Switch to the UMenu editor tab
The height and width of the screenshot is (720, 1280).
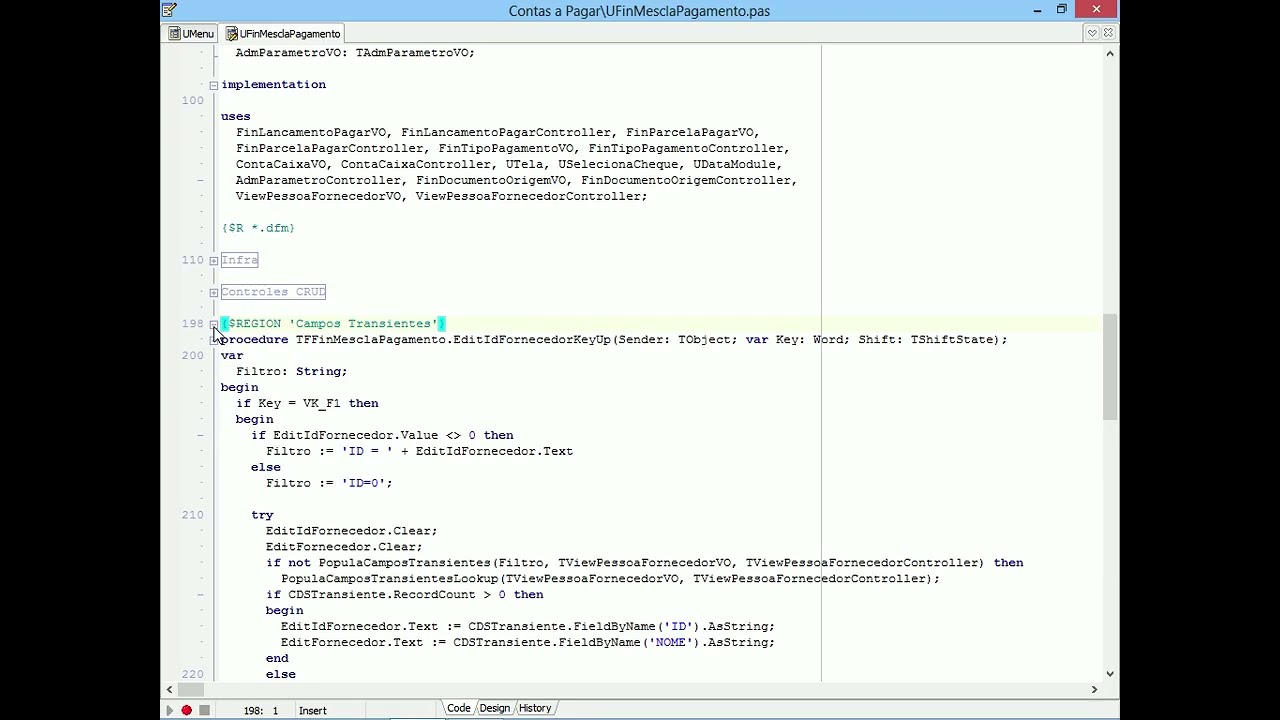click(191, 33)
